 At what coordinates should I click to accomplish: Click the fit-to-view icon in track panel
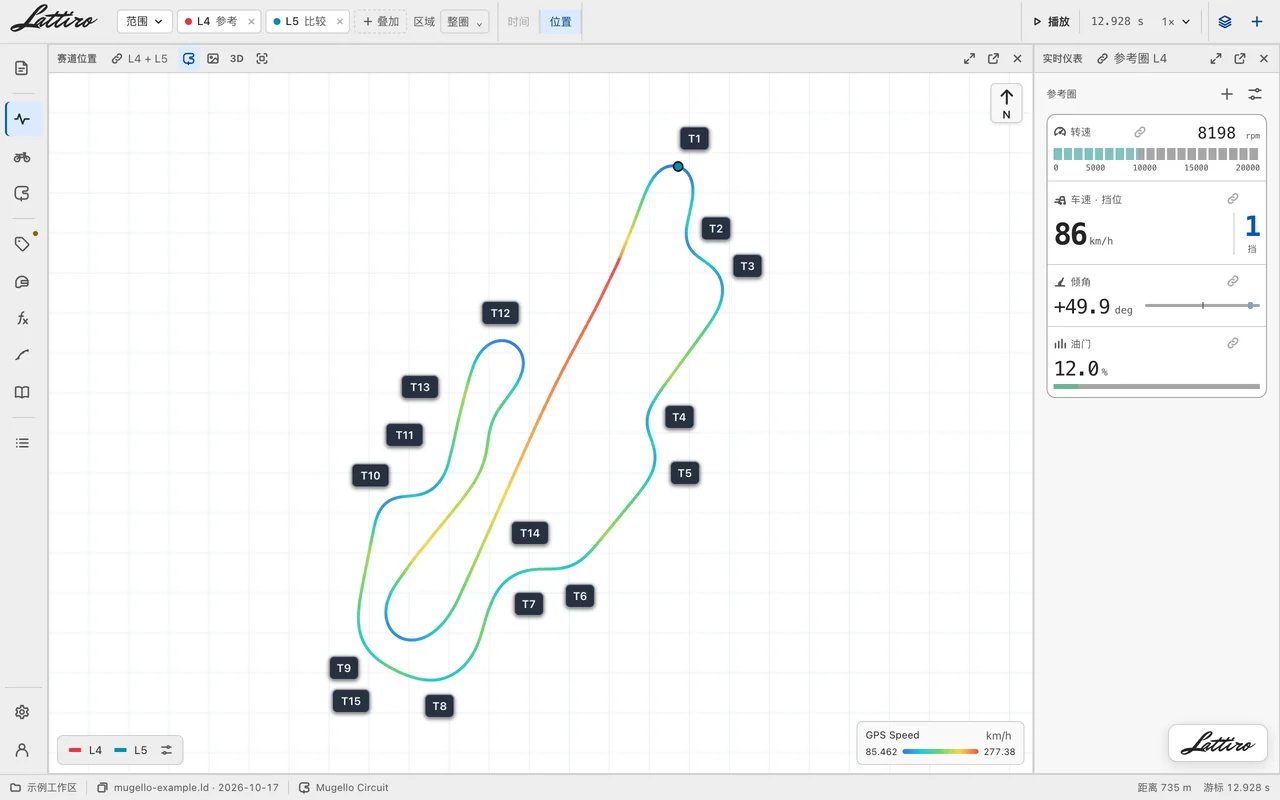coord(262,59)
